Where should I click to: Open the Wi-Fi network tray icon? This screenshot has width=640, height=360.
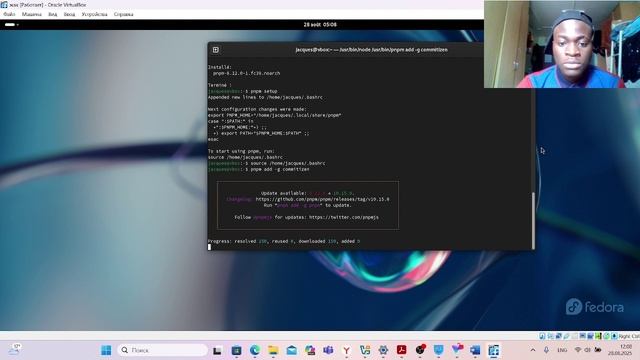coord(578,350)
